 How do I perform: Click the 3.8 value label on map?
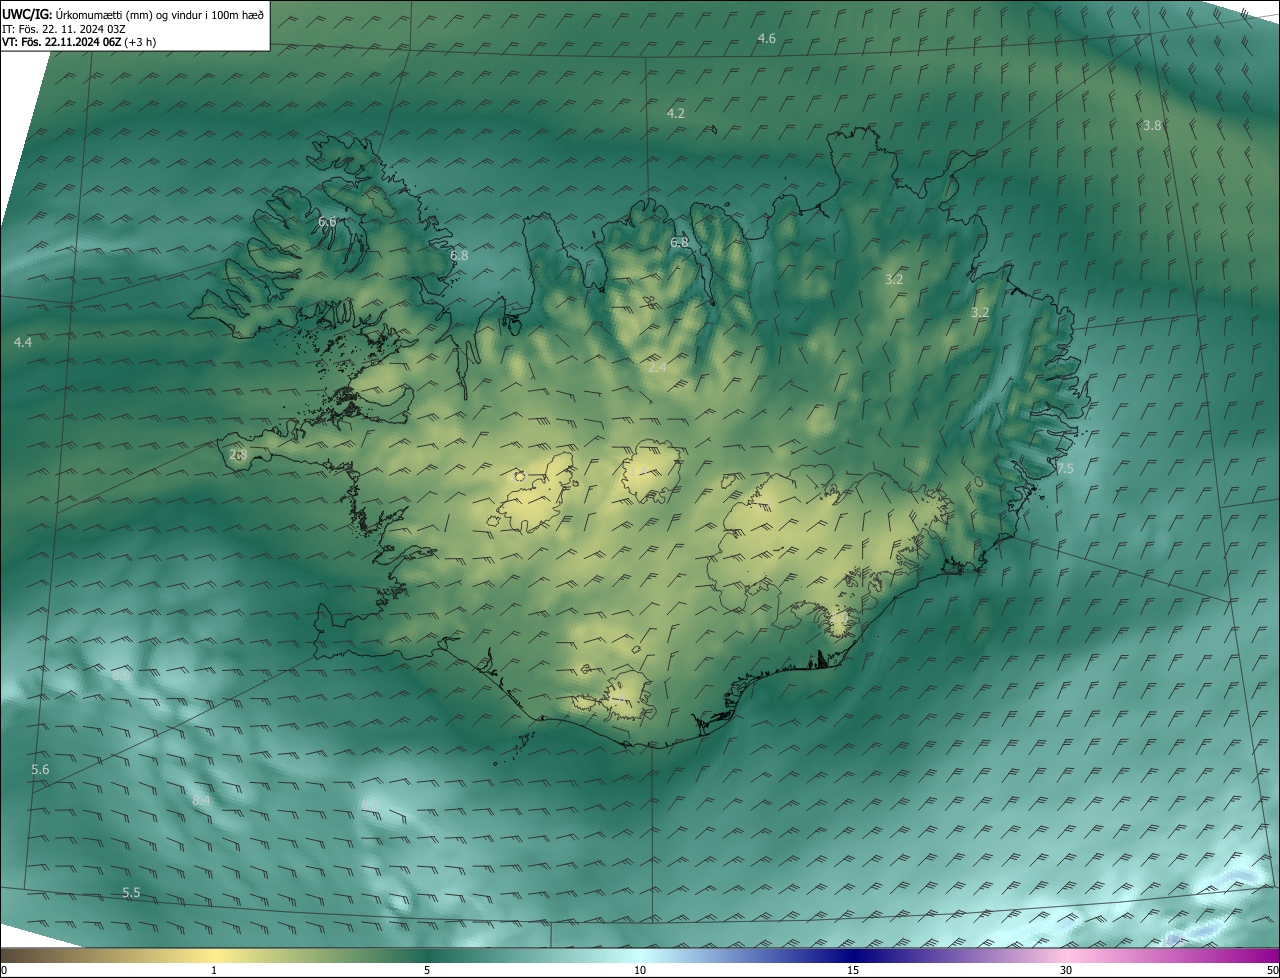pyautogui.click(x=1152, y=126)
